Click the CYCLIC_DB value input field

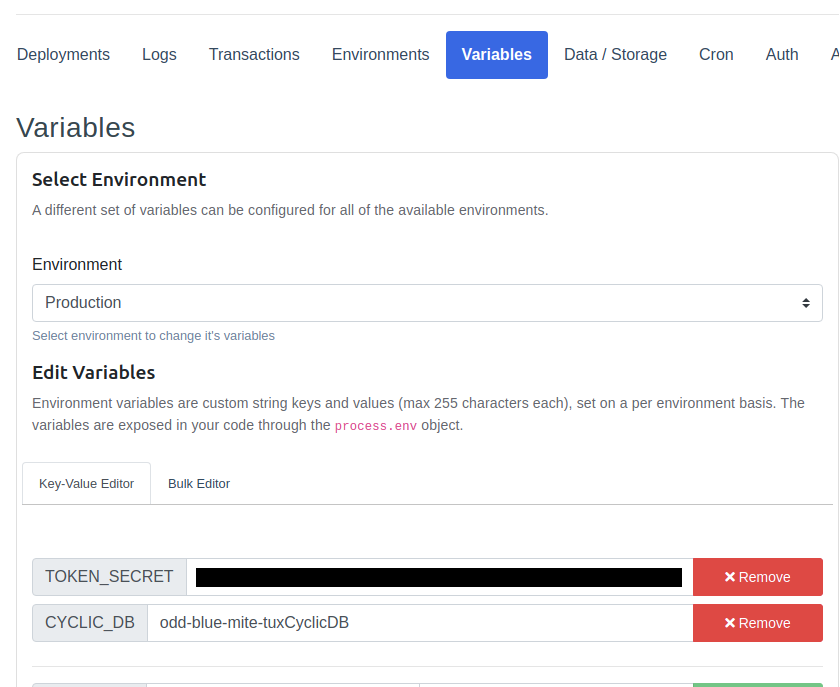(x=420, y=622)
